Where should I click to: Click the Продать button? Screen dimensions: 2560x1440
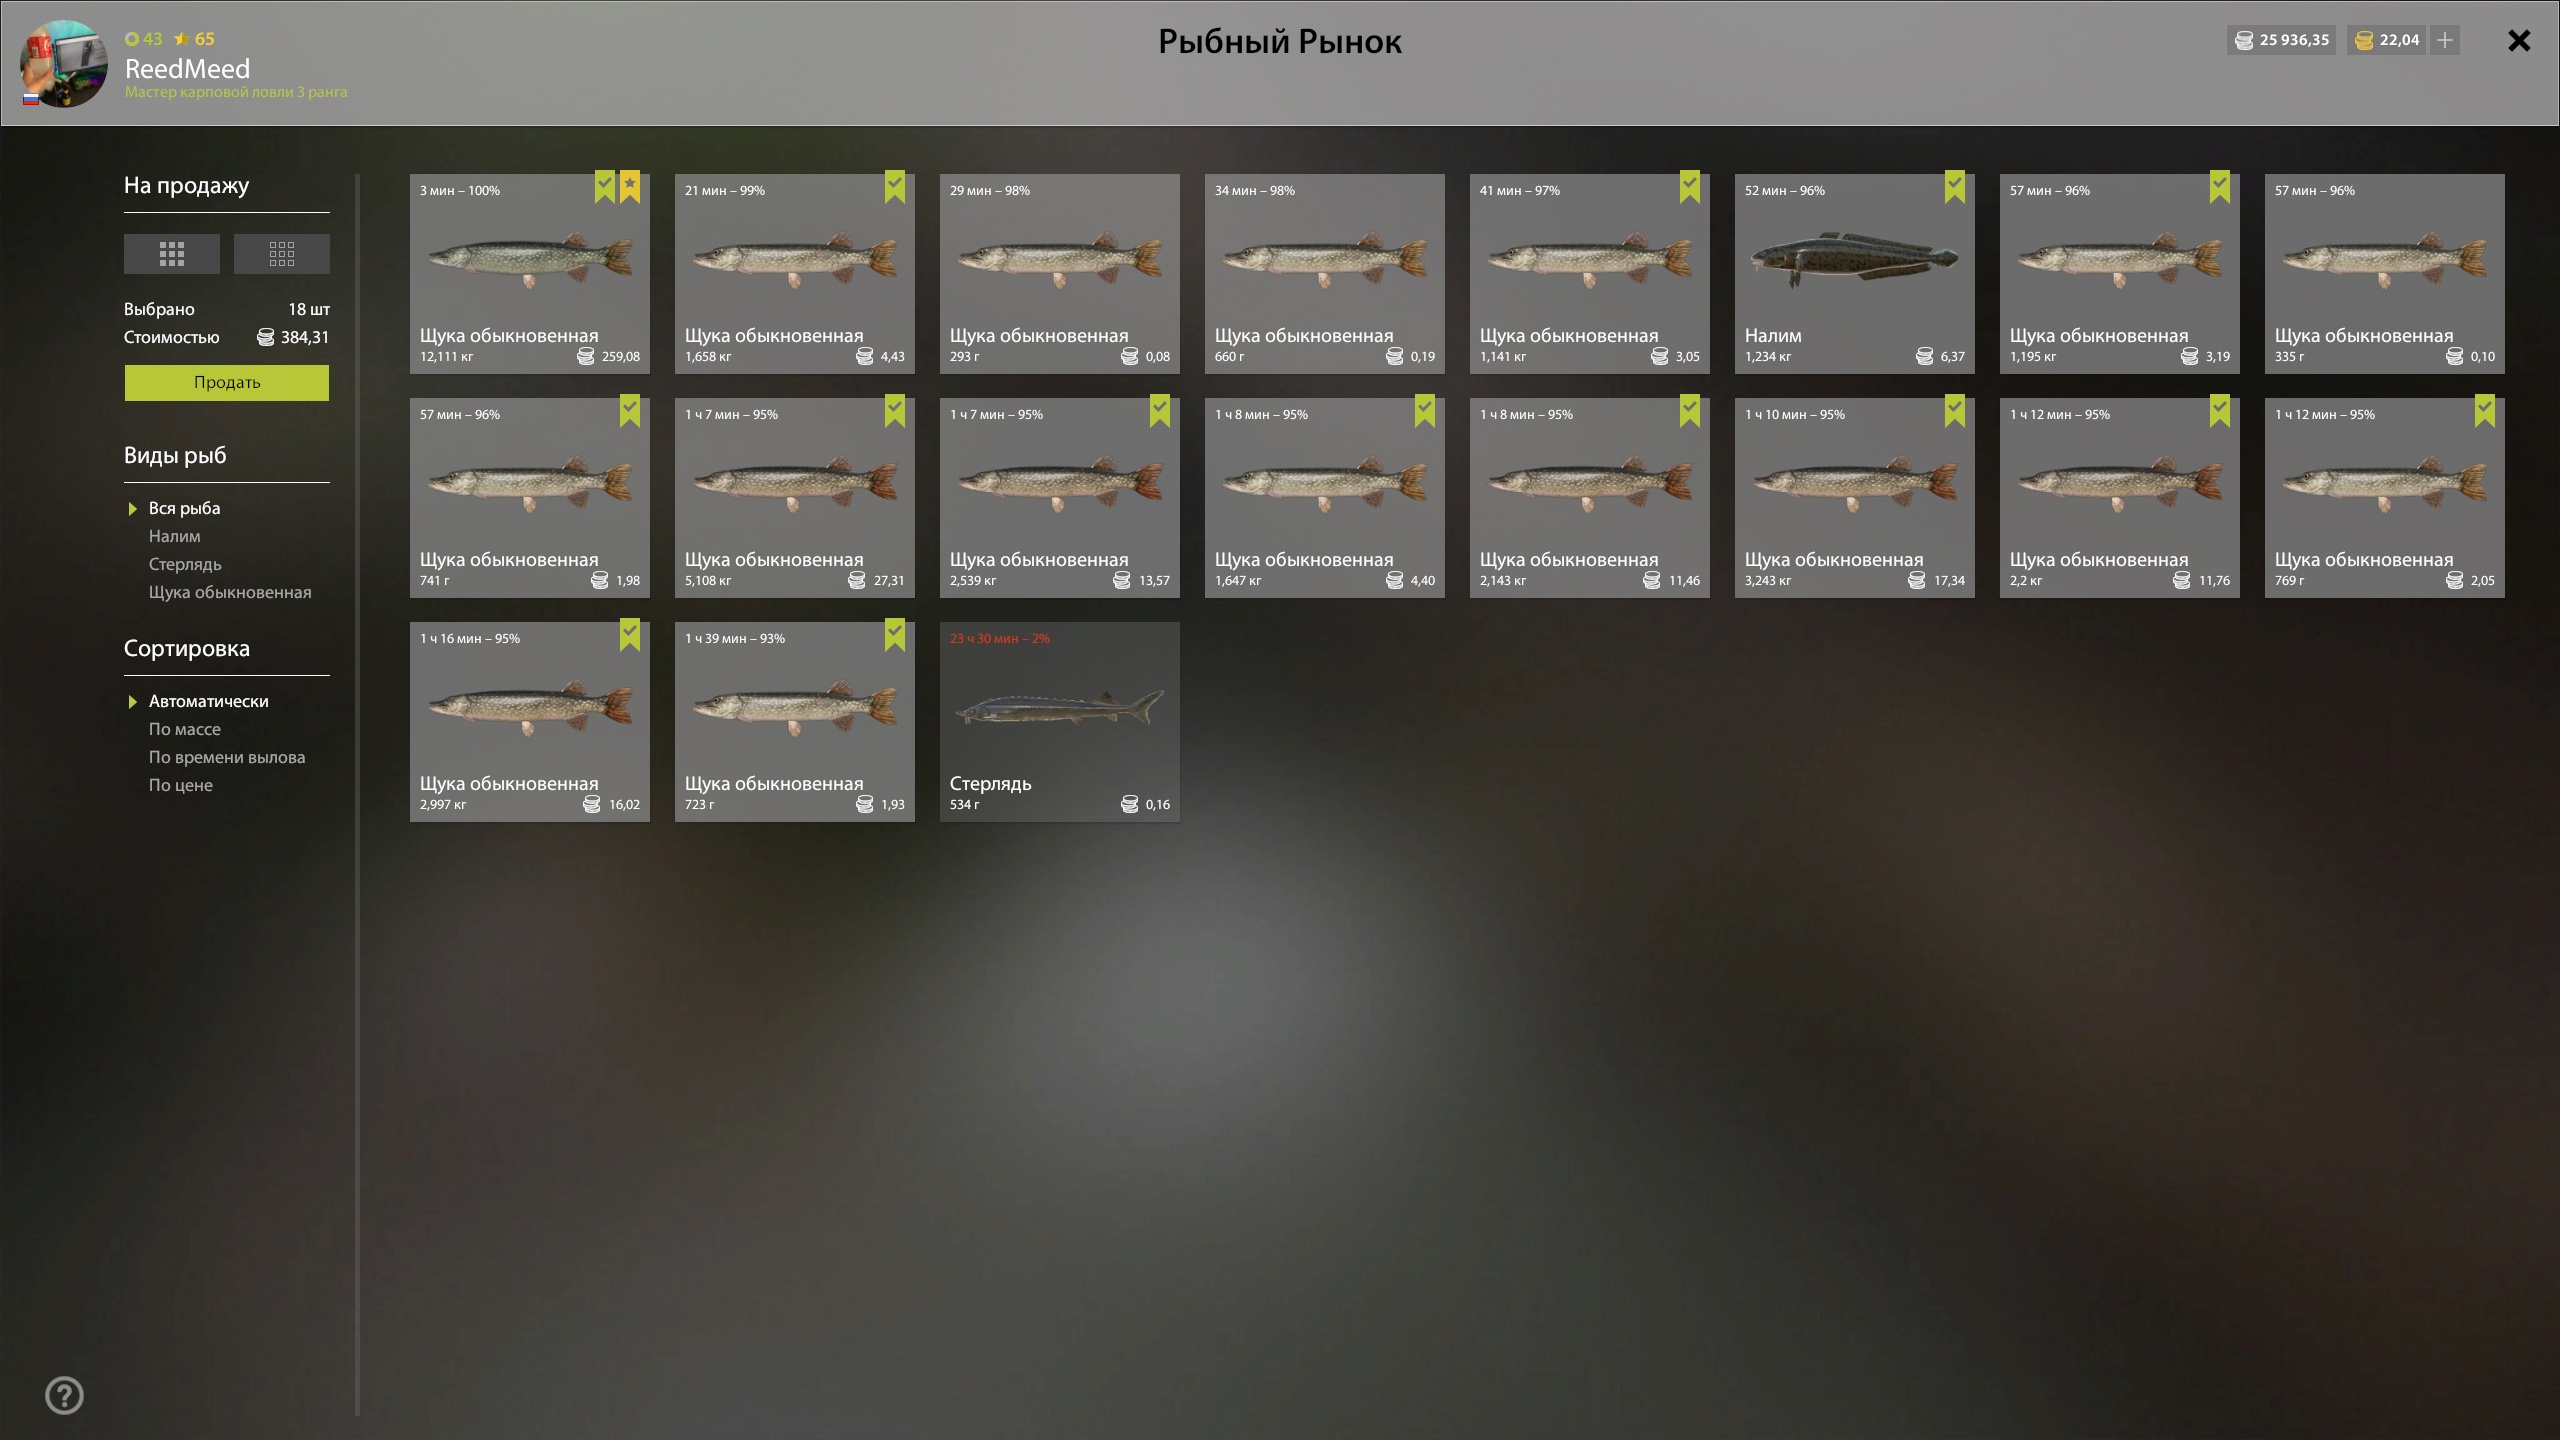(227, 382)
